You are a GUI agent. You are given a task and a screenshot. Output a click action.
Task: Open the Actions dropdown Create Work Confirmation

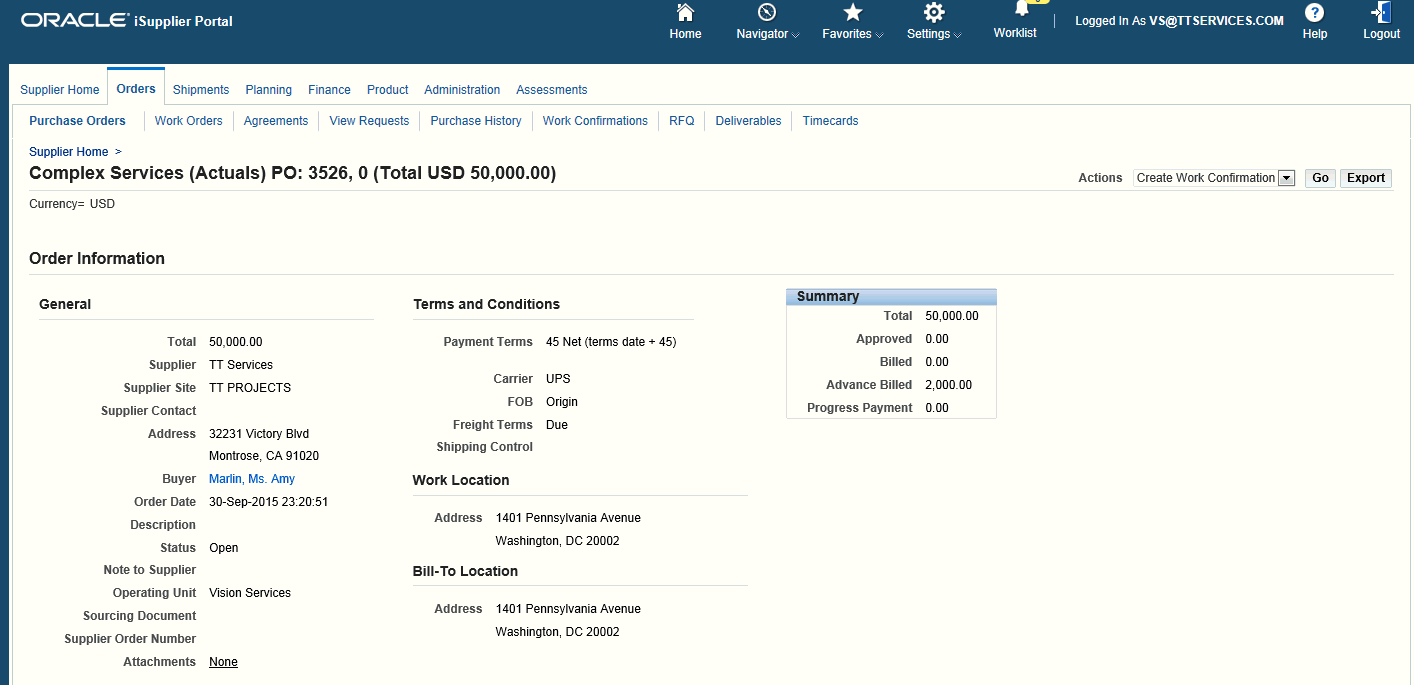click(1214, 178)
